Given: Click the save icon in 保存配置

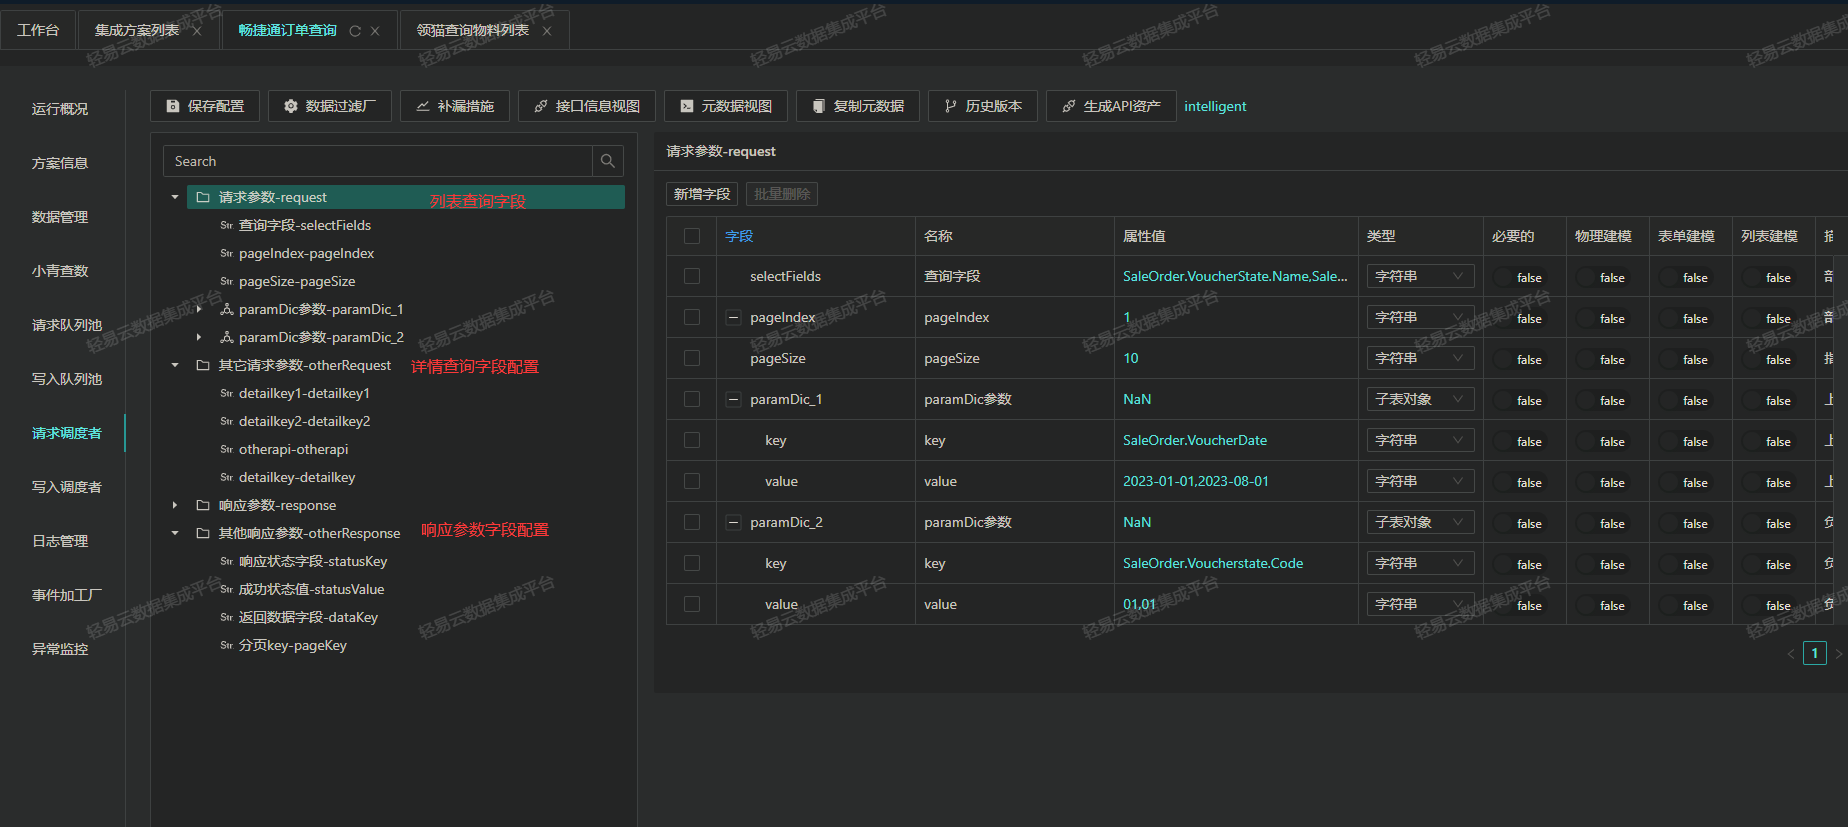Looking at the screenshot, I should coord(173,106).
